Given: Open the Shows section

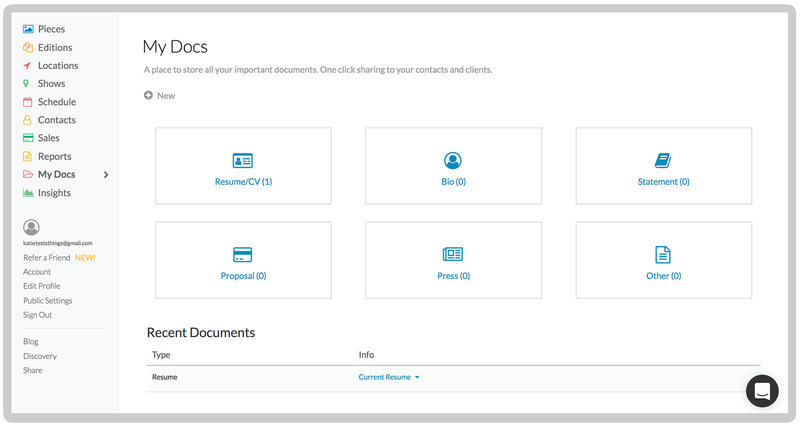Looking at the screenshot, I should point(52,83).
